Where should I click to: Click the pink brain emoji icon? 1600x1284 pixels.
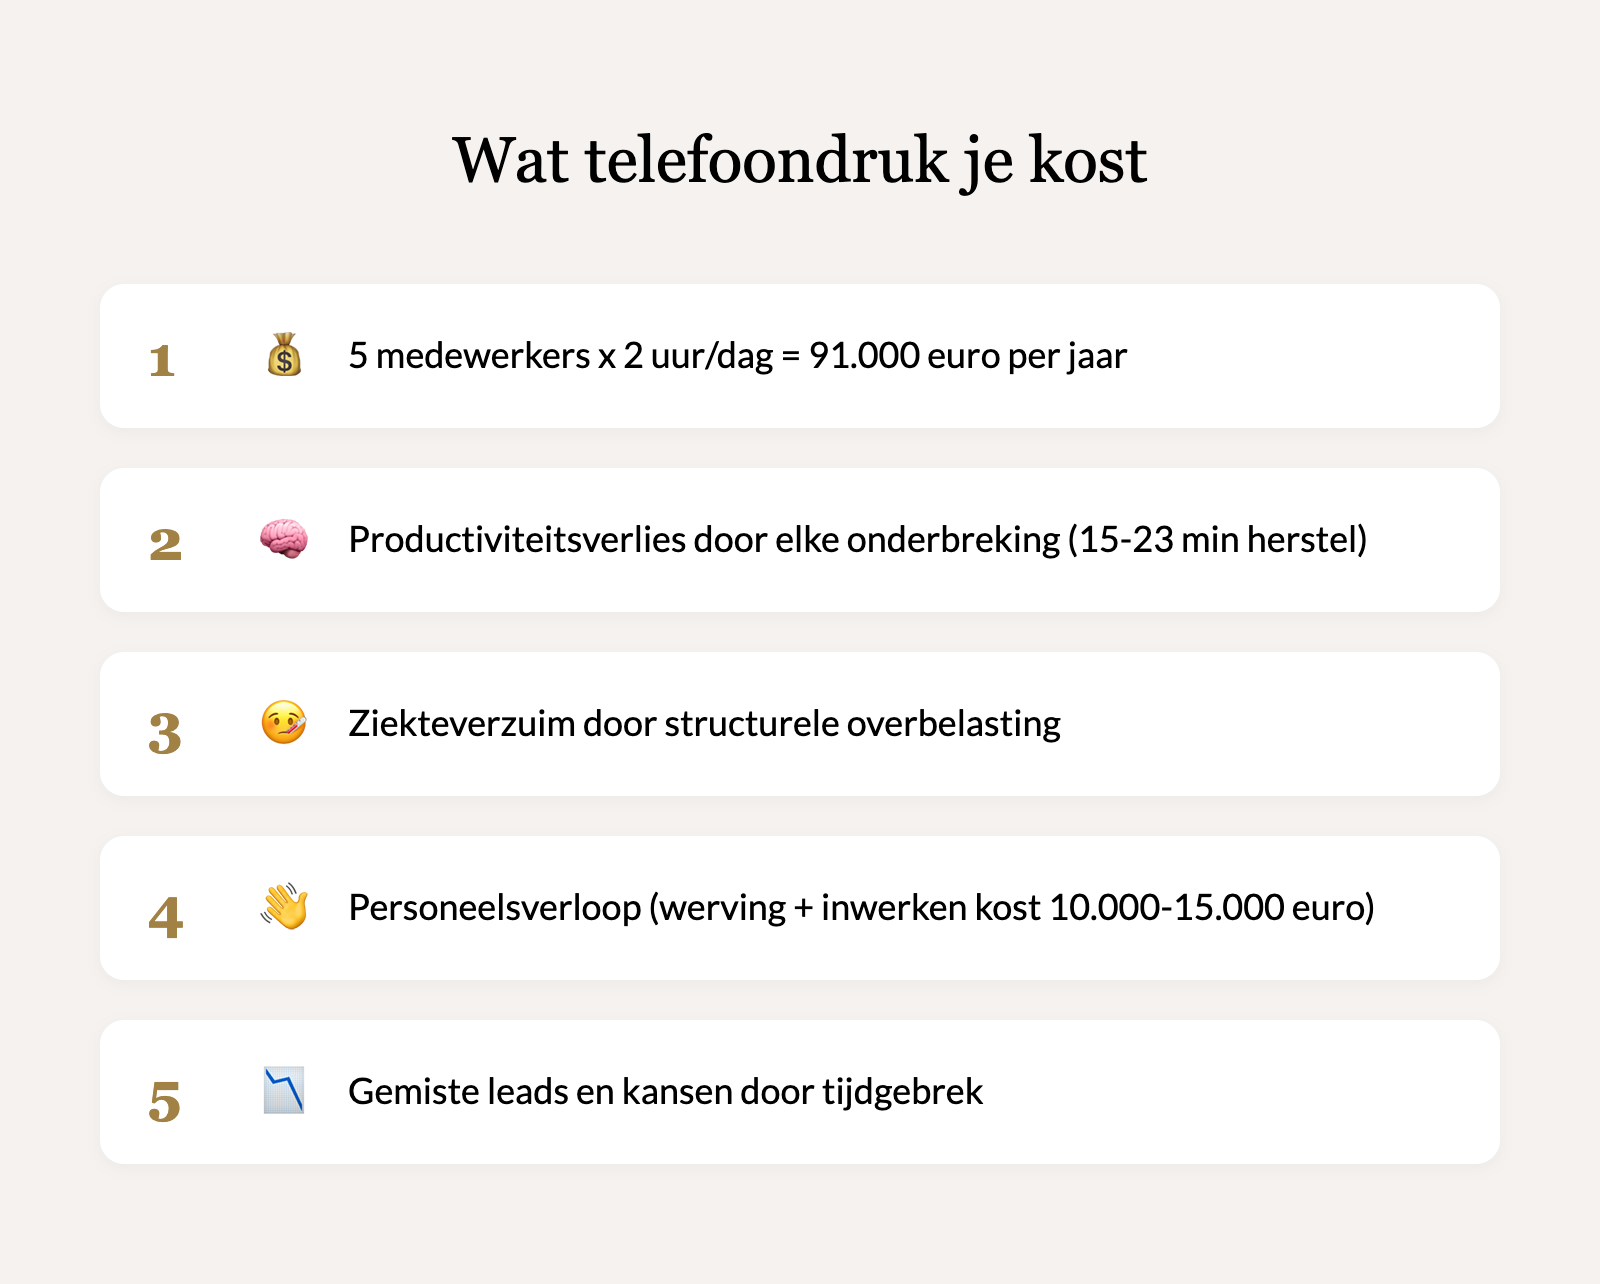click(x=284, y=539)
